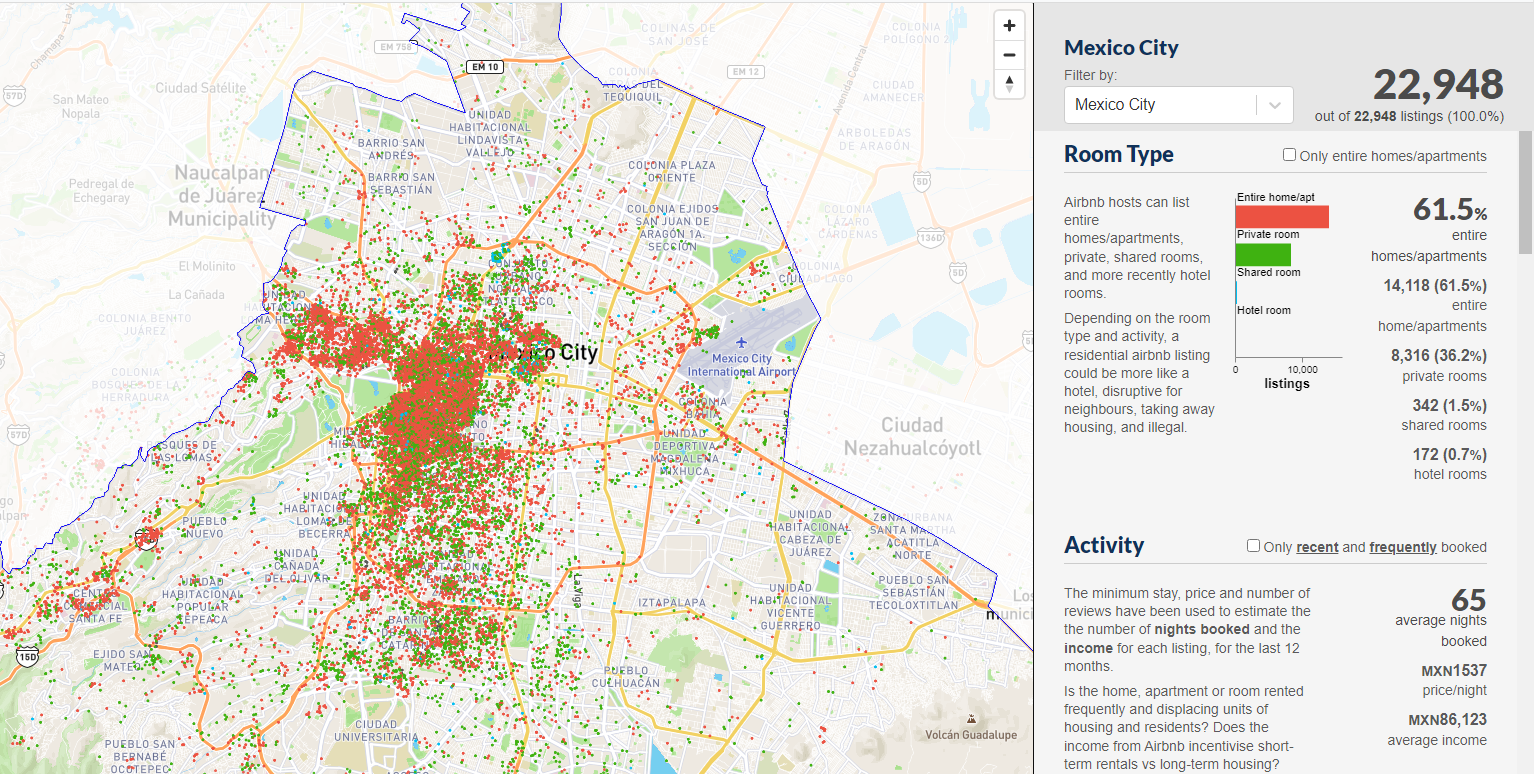The width and height of the screenshot is (1534, 774).
Task: Open the underlined "recent" link
Action: point(1317,547)
